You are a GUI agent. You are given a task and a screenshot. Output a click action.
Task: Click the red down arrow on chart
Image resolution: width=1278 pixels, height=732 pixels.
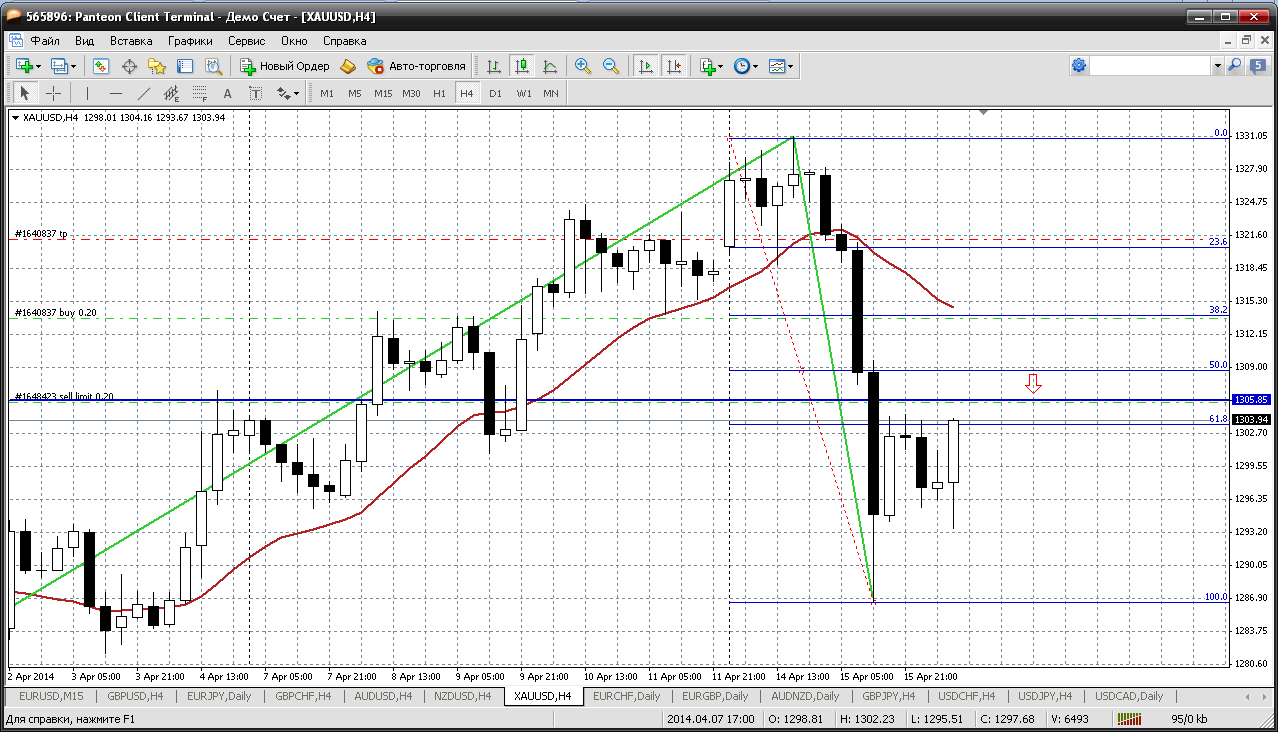1034,383
